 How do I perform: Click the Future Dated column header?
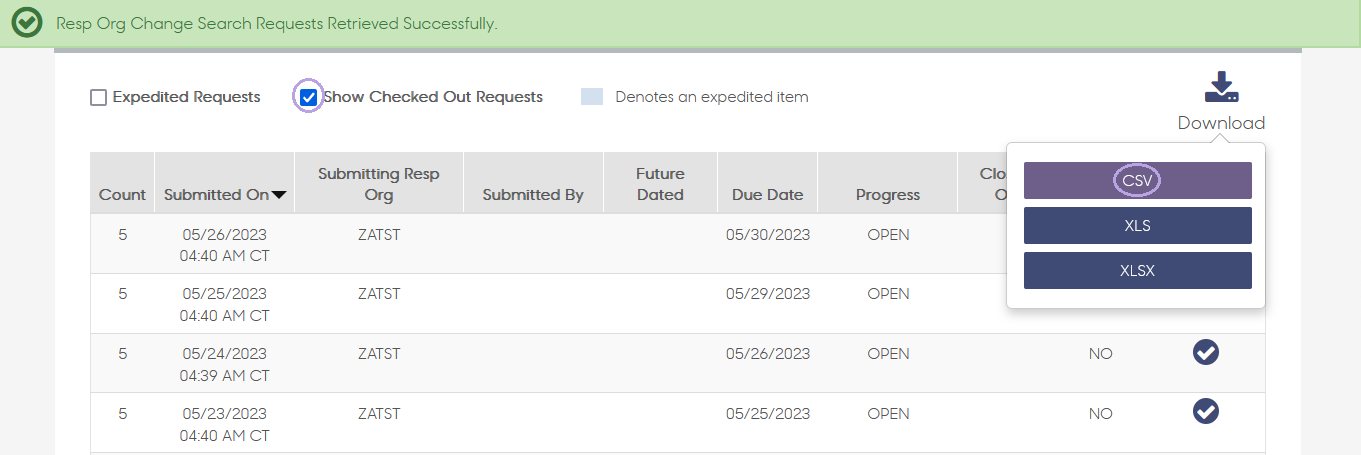coord(660,184)
